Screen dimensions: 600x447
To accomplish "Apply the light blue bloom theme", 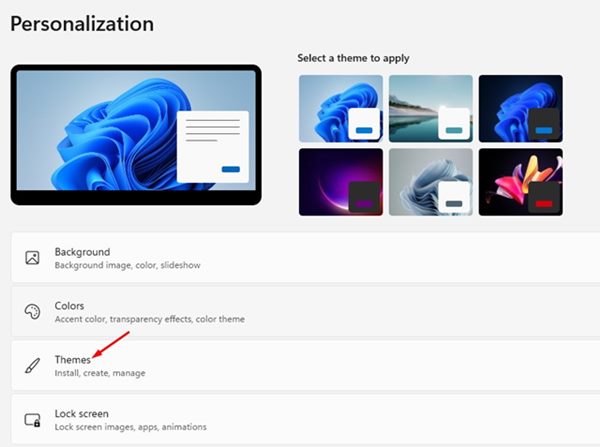I will click(x=341, y=109).
